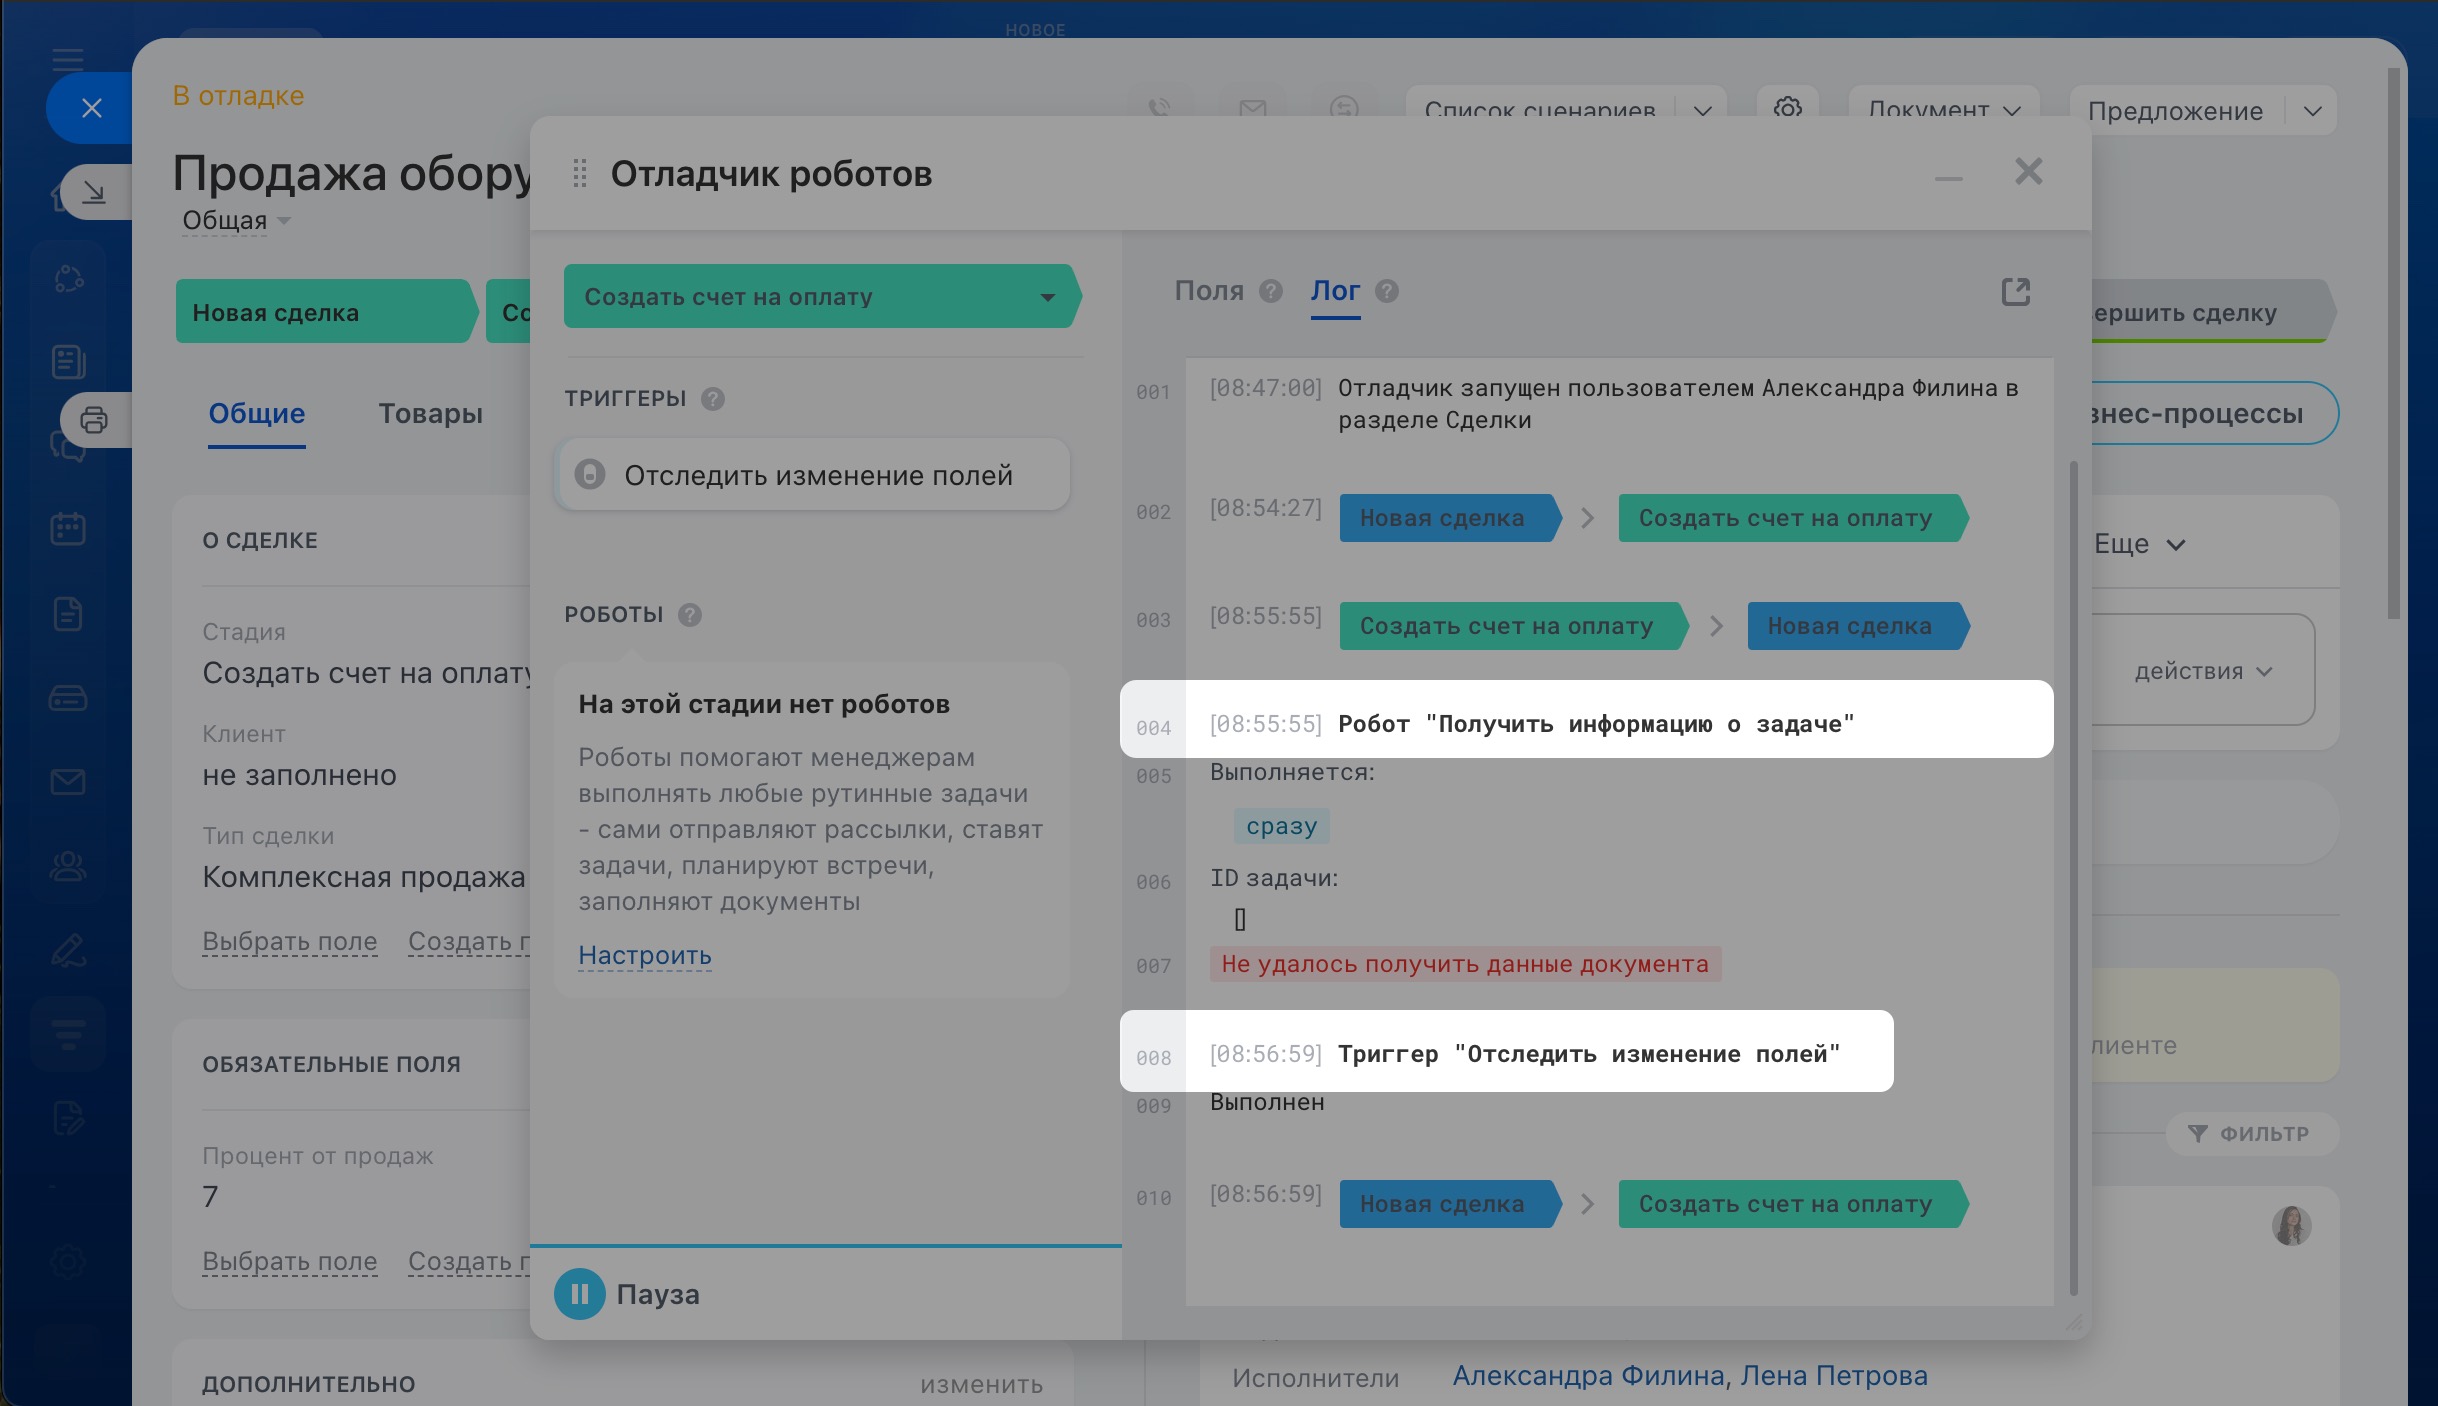Open the Предложение dropdown arrow

(2312, 111)
